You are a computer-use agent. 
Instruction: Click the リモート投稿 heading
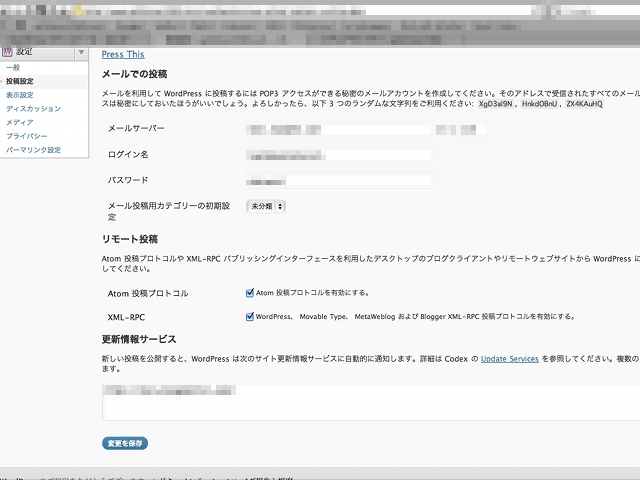[x=130, y=239]
